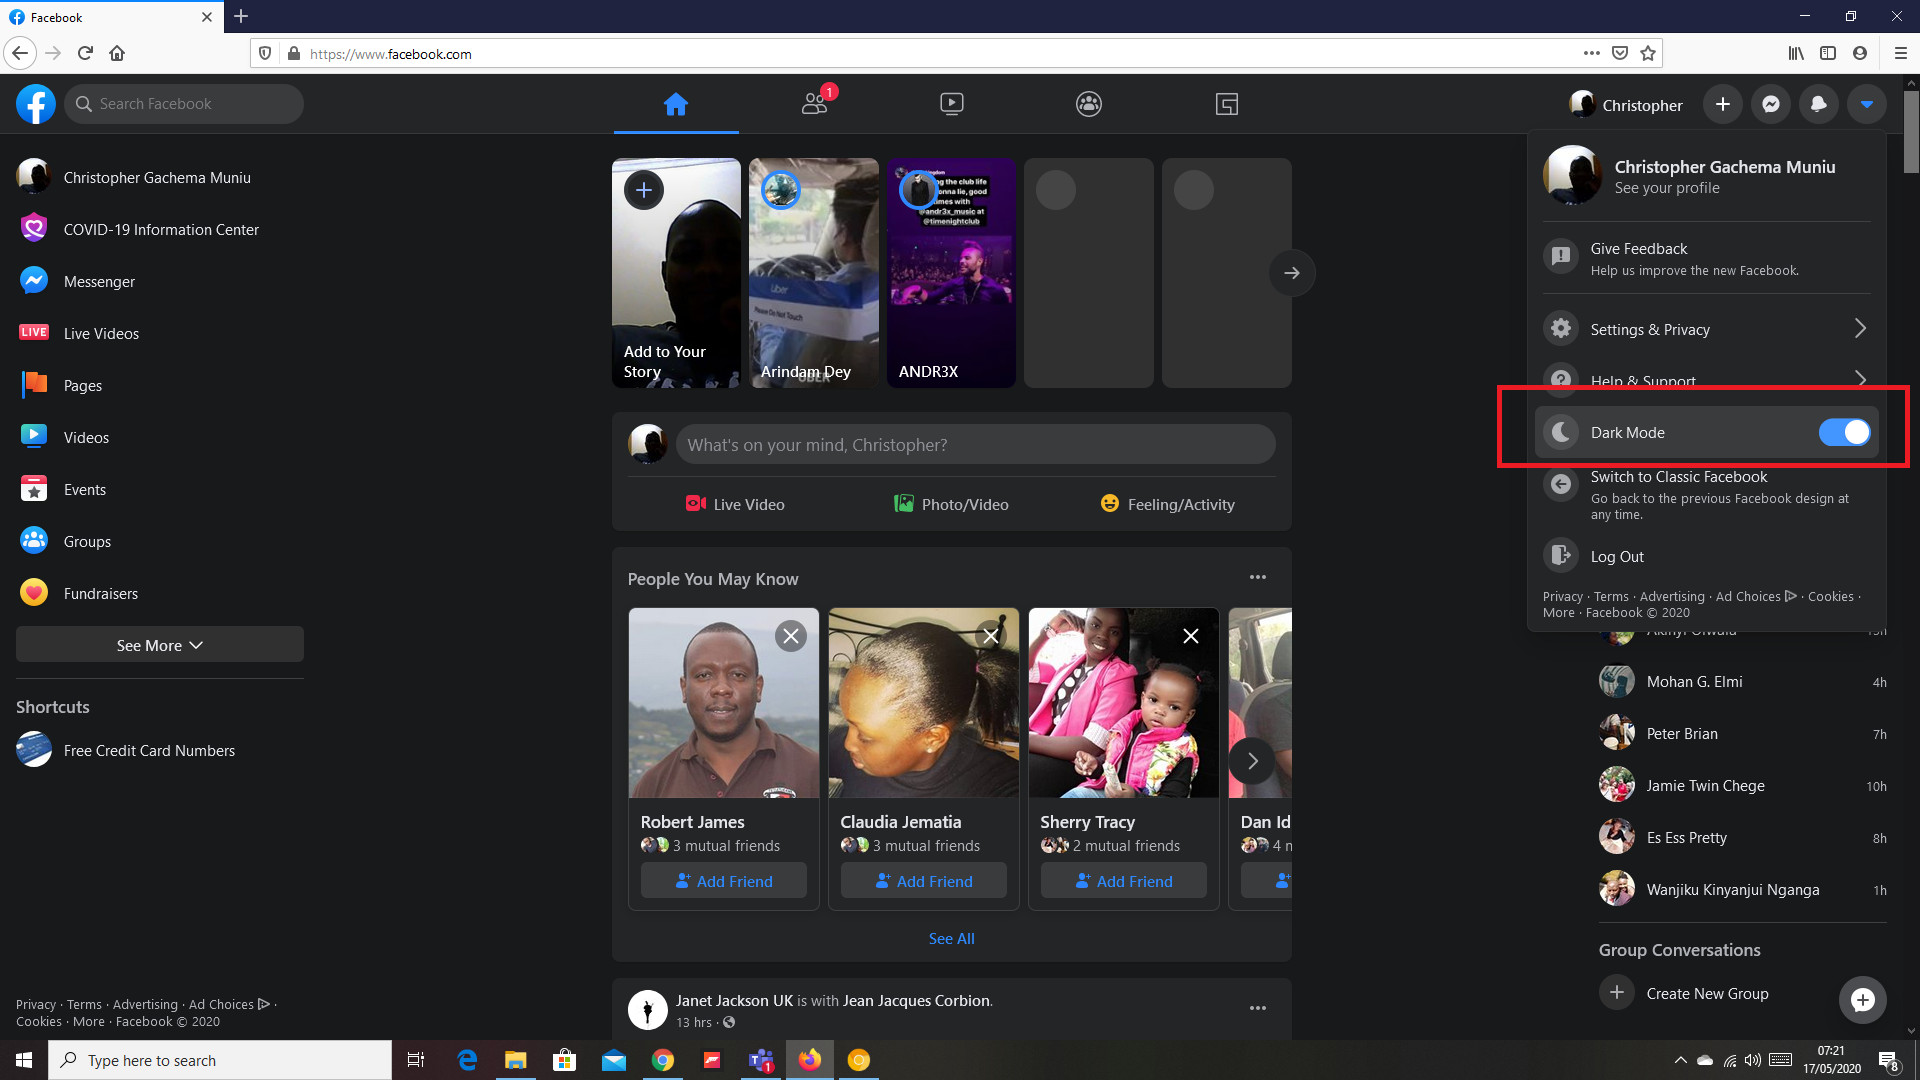Expand Settings & Privacy submenu chevron
1920x1080 pixels.
[x=1860, y=329]
